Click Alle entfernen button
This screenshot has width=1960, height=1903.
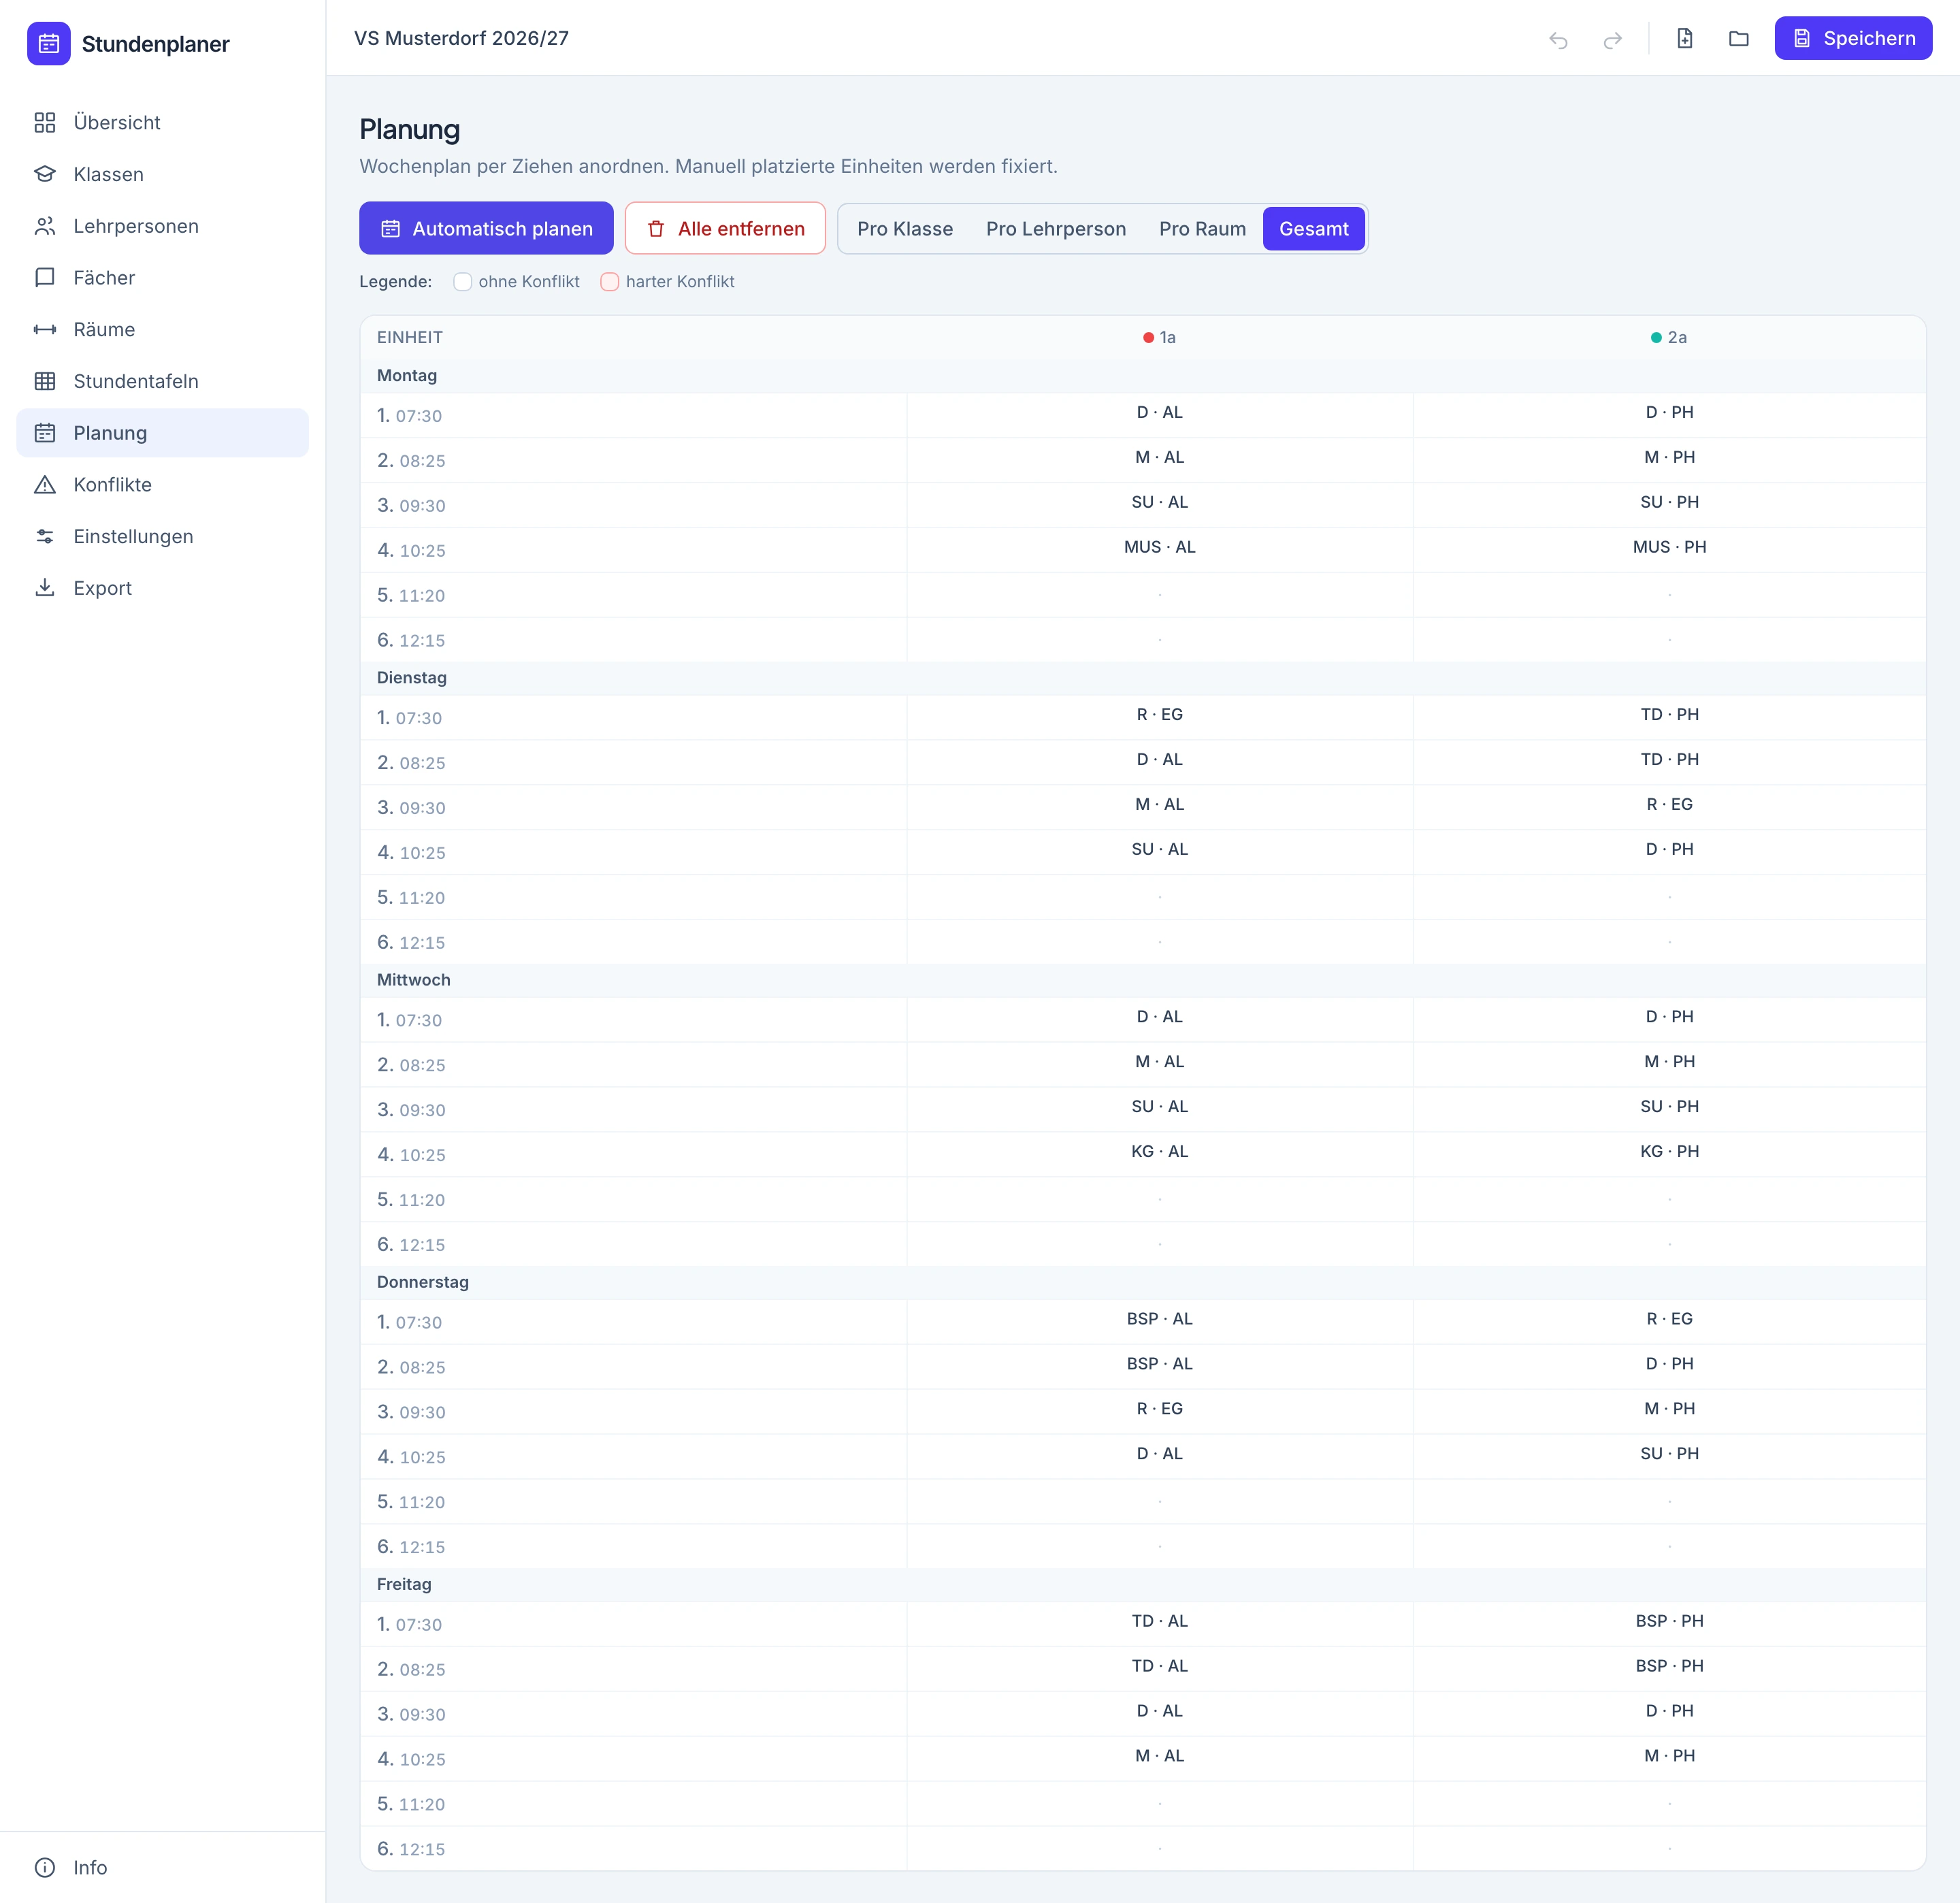click(x=725, y=229)
